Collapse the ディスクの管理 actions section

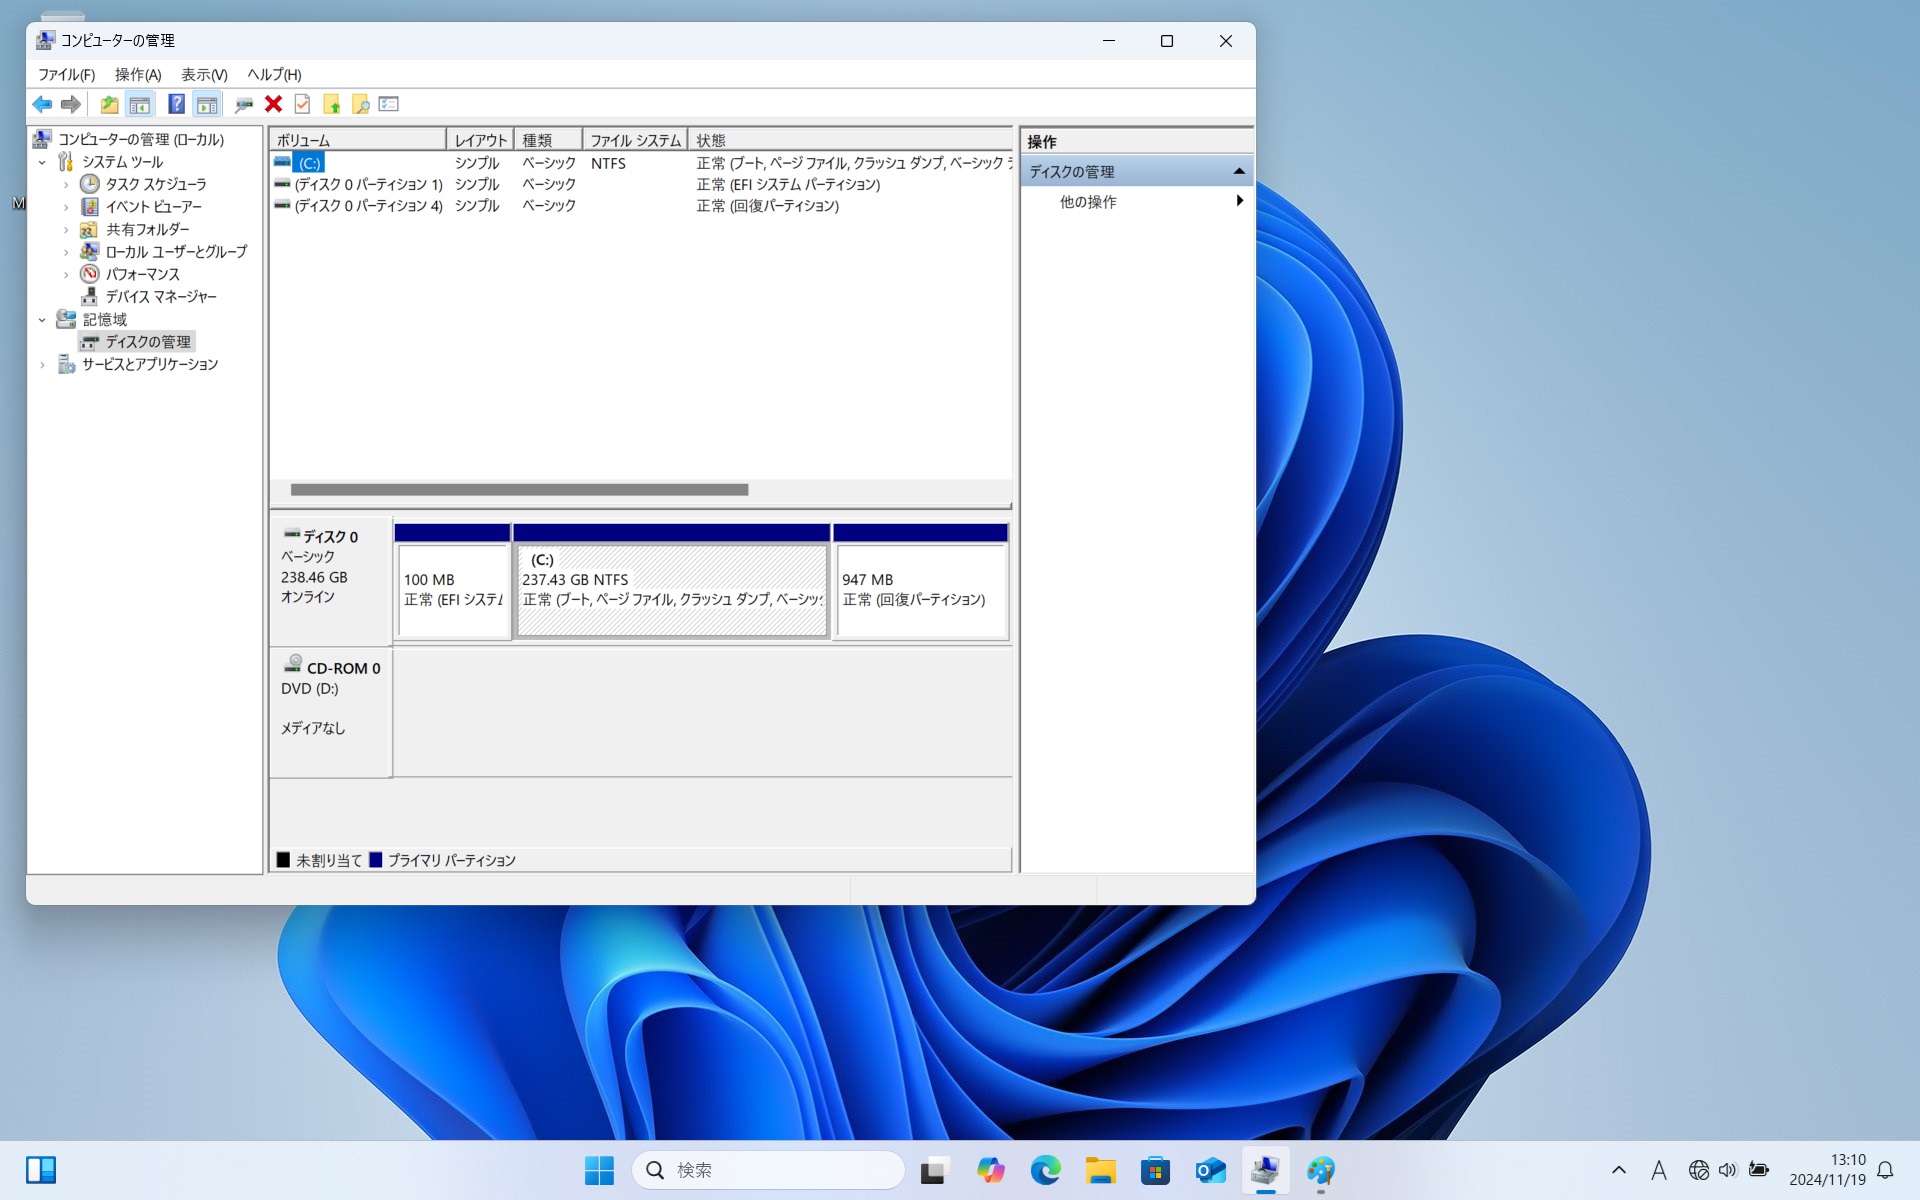[x=1239, y=172]
